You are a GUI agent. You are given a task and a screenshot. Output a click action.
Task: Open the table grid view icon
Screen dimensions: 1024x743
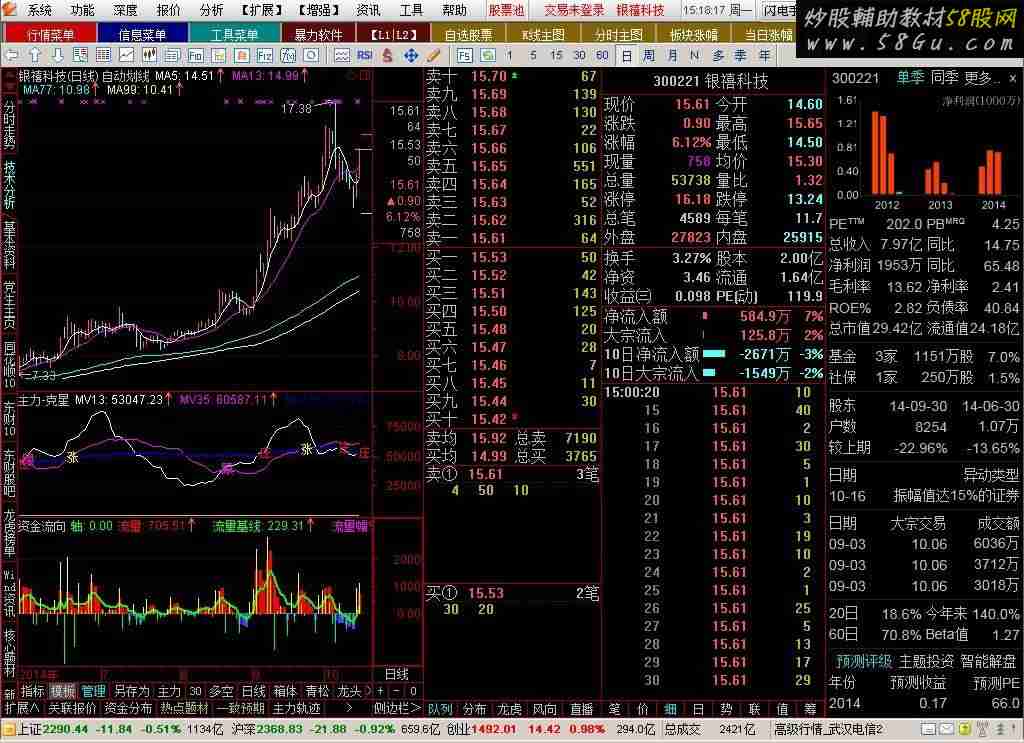(x=103, y=55)
